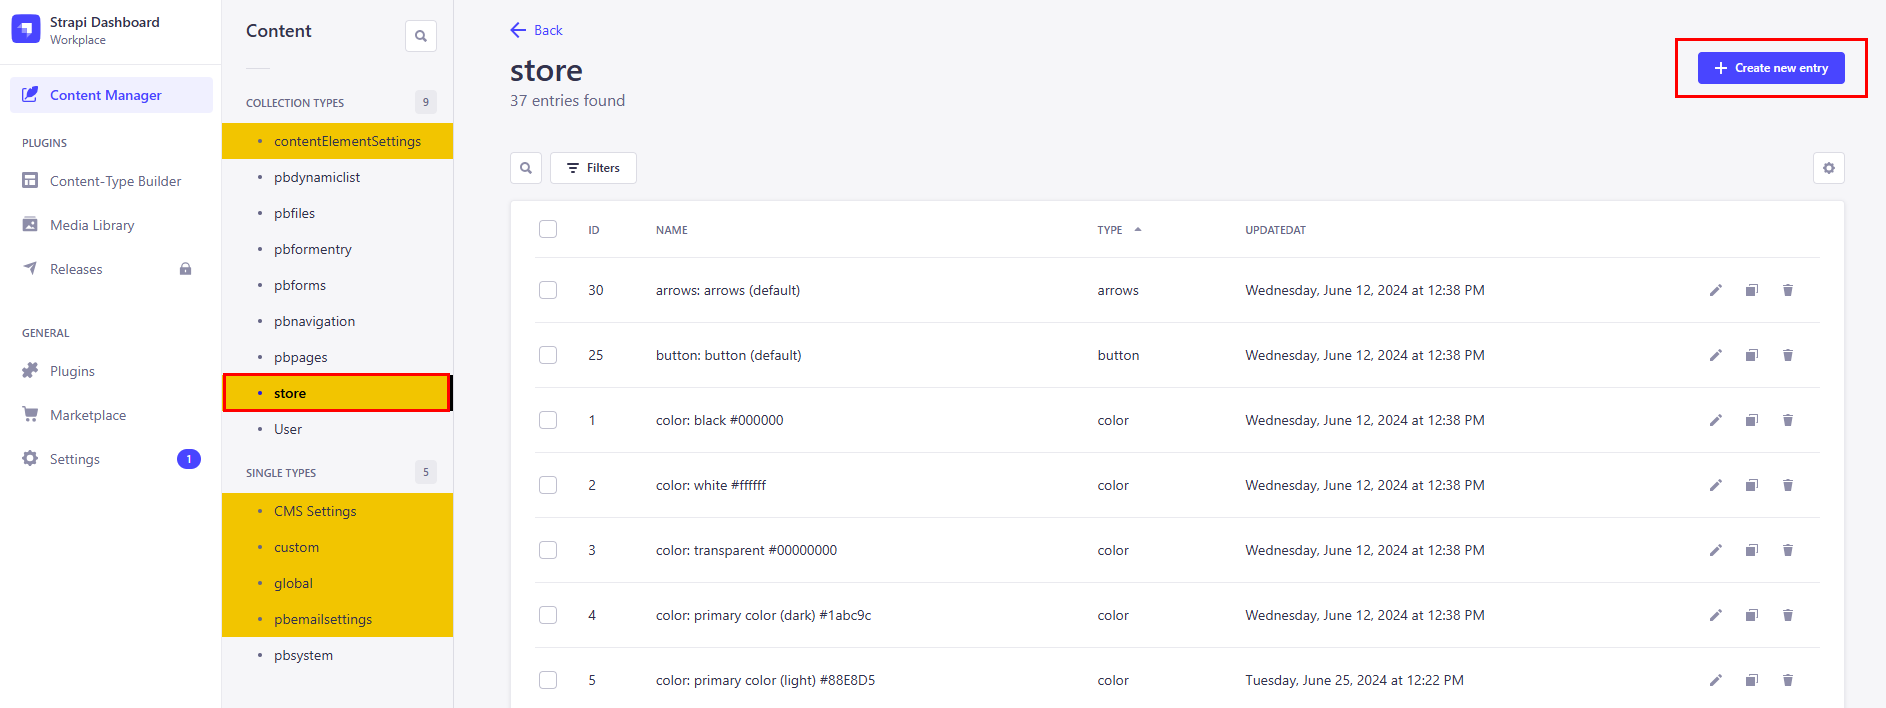Select checkbox for color: white #ffffff
Viewport: 1886px width, 708px height.
548,485
